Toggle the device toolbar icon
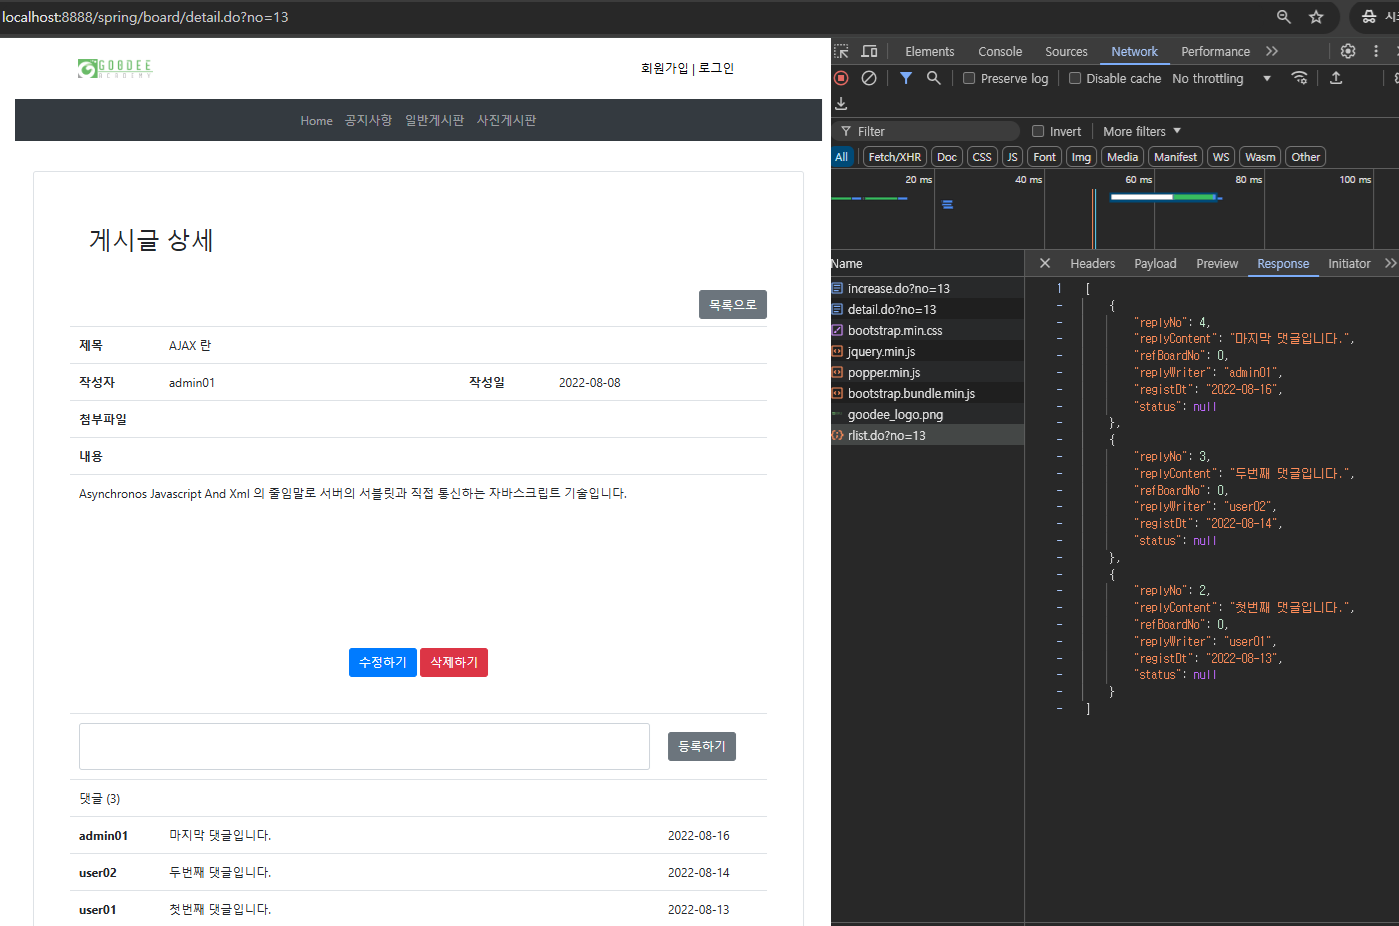Image resolution: width=1399 pixels, height=926 pixels. 869,51
